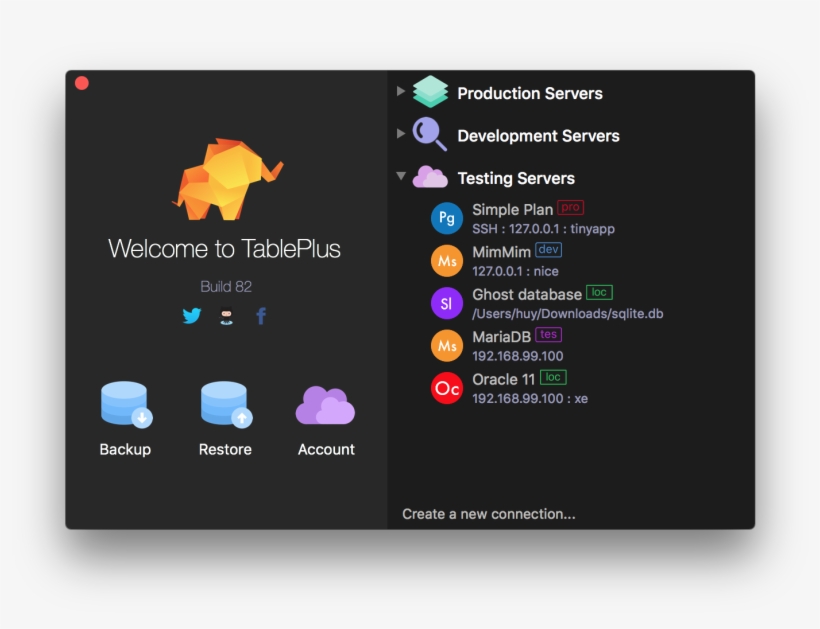Close the window with the red button

(82, 83)
